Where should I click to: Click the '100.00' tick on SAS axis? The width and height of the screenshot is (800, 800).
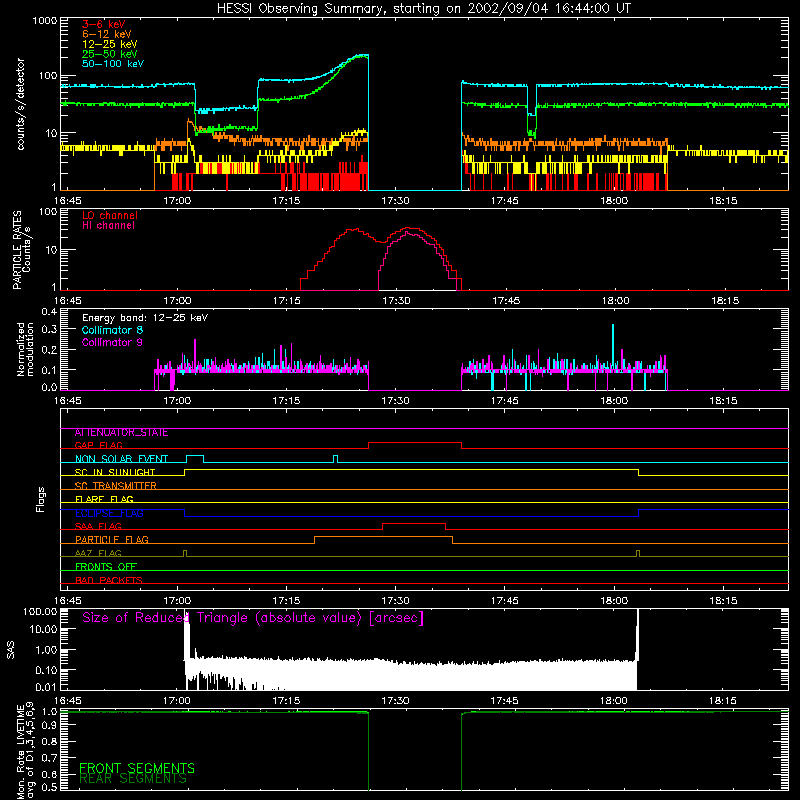pyautogui.click(x=40, y=612)
